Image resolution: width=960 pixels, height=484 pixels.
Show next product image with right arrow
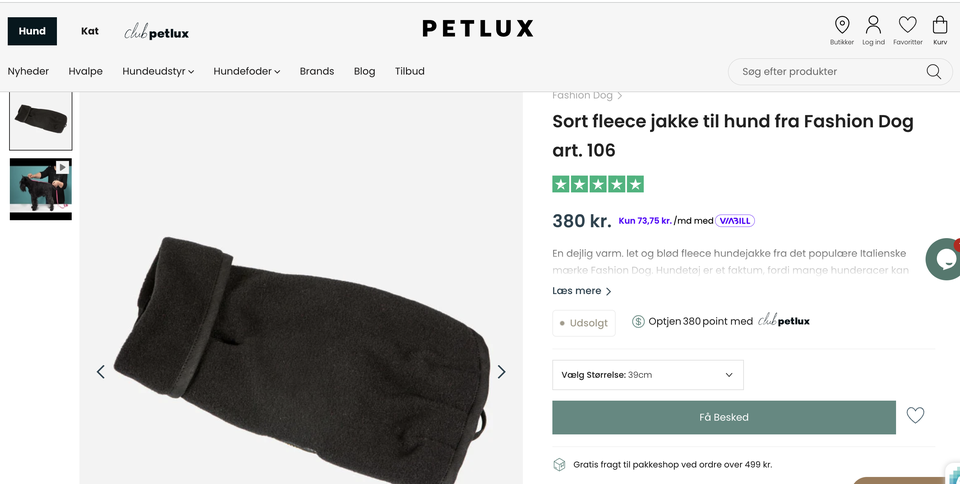click(x=501, y=372)
